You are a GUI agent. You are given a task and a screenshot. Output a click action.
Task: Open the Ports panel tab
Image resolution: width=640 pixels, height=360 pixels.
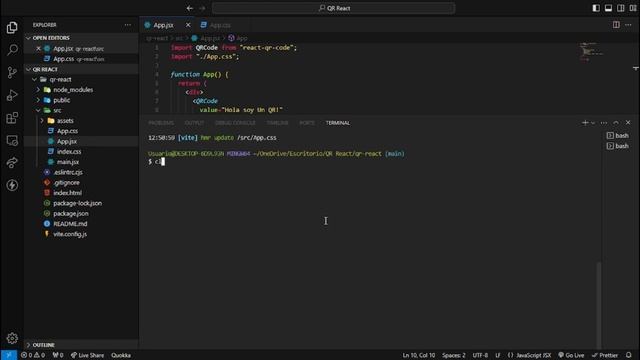click(307, 123)
